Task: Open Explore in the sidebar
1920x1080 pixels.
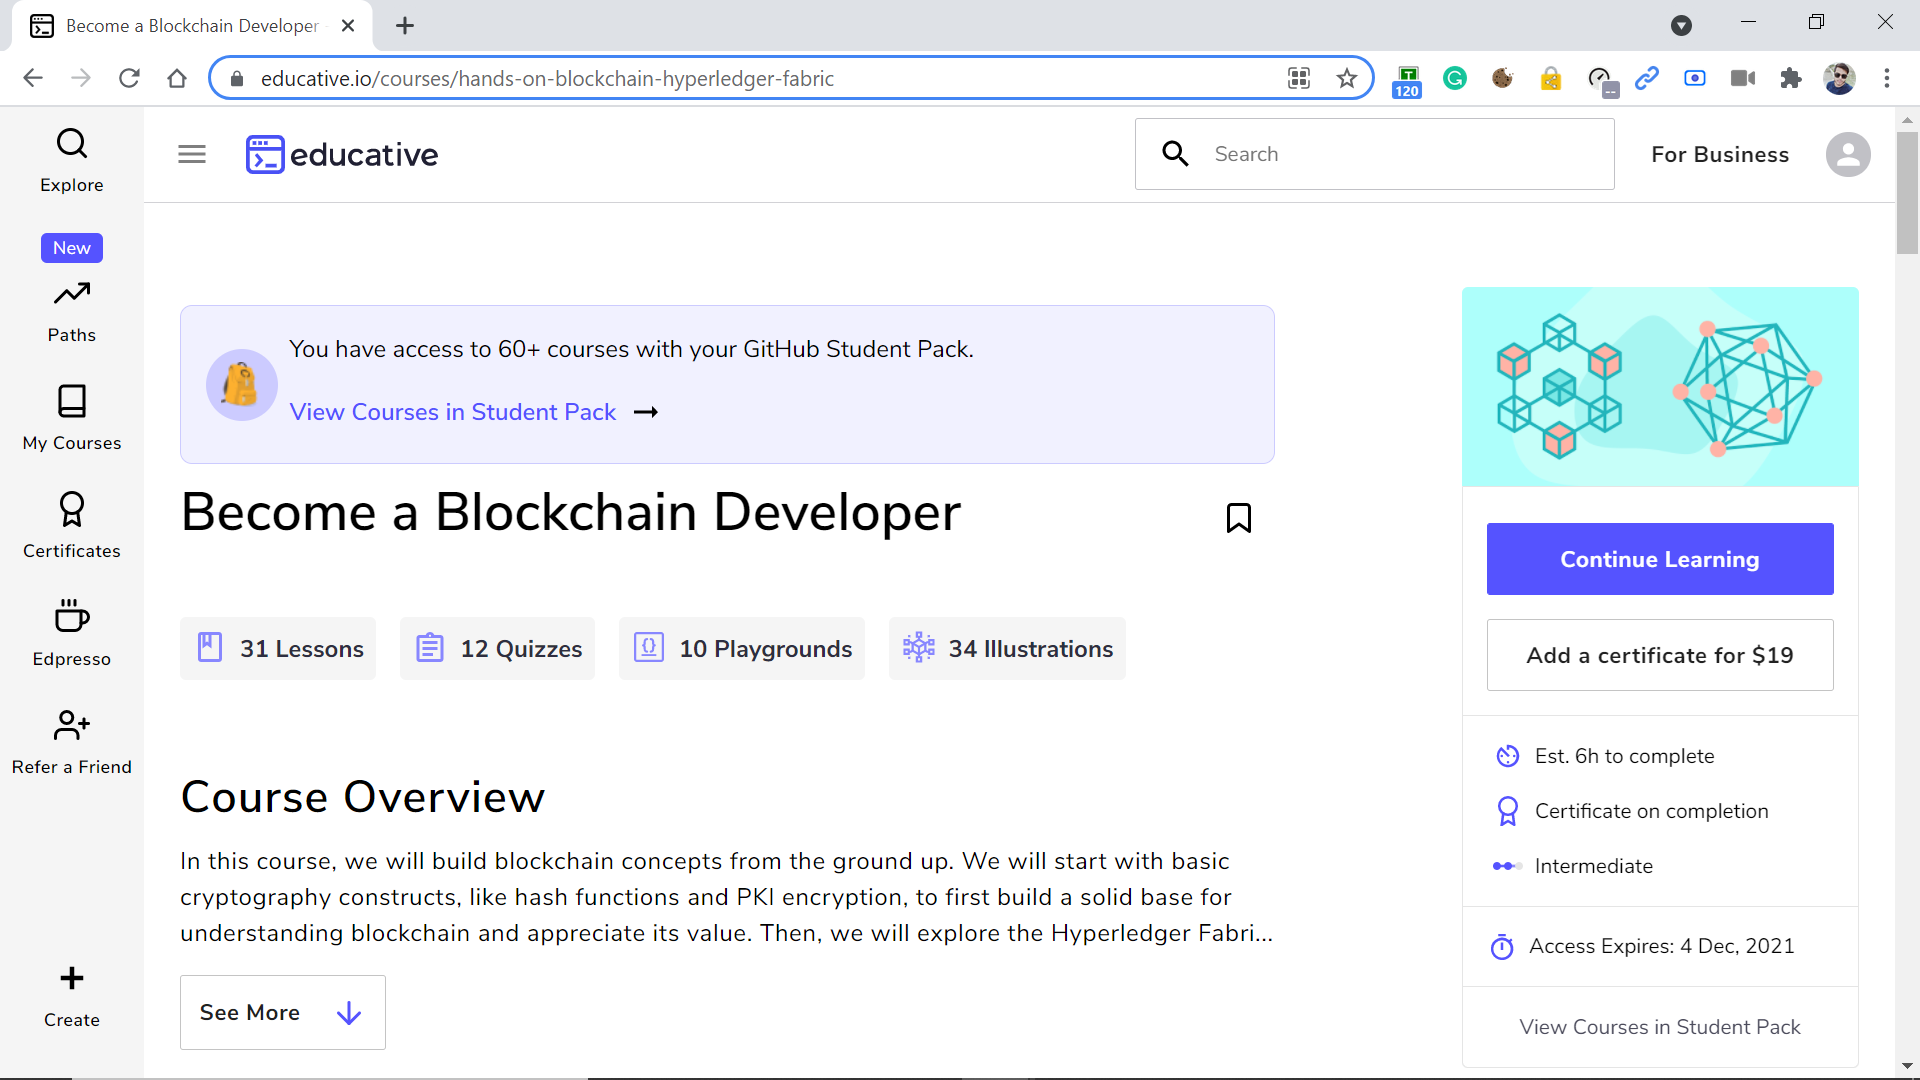Action: pyautogui.click(x=71, y=160)
